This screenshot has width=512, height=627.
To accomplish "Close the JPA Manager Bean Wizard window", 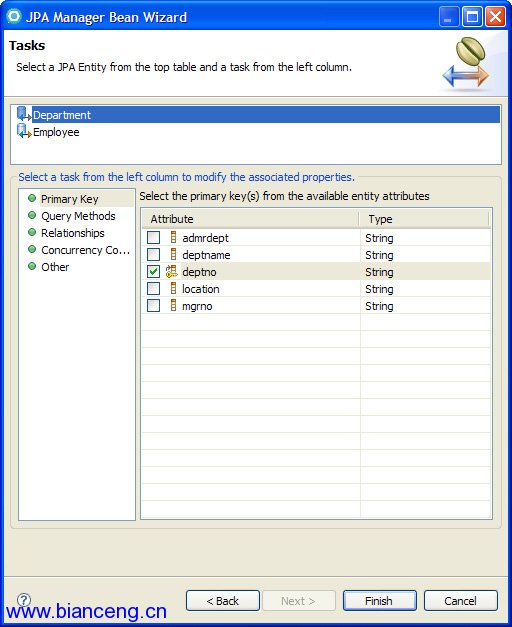I will tap(495, 17).
